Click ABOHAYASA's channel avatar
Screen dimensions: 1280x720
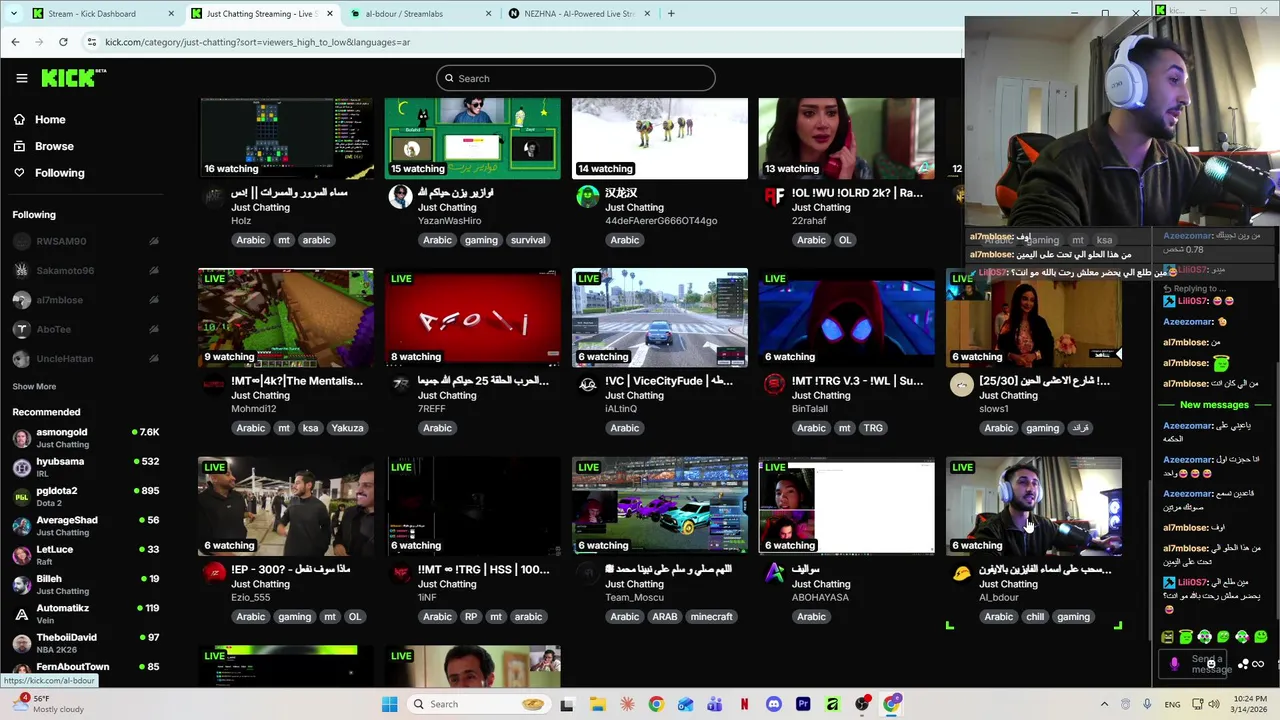(775, 574)
